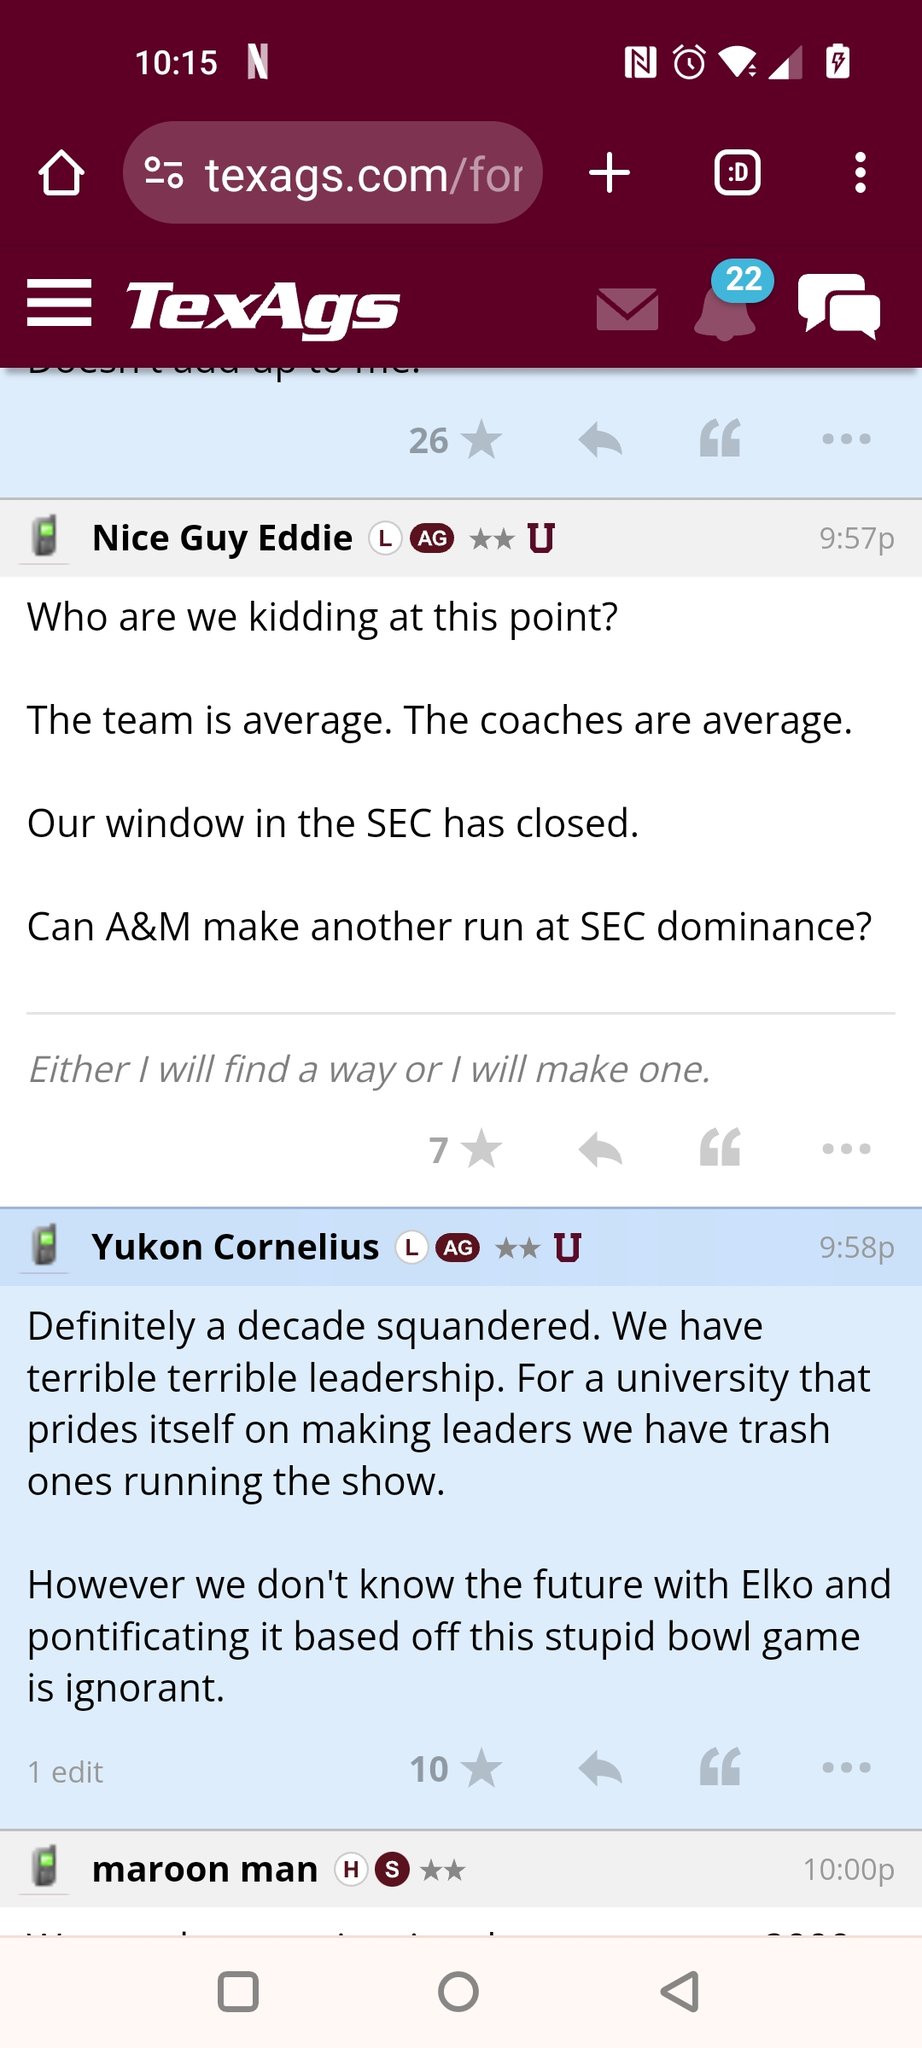Open the forum chat bubbles icon

click(x=838, y=306)
